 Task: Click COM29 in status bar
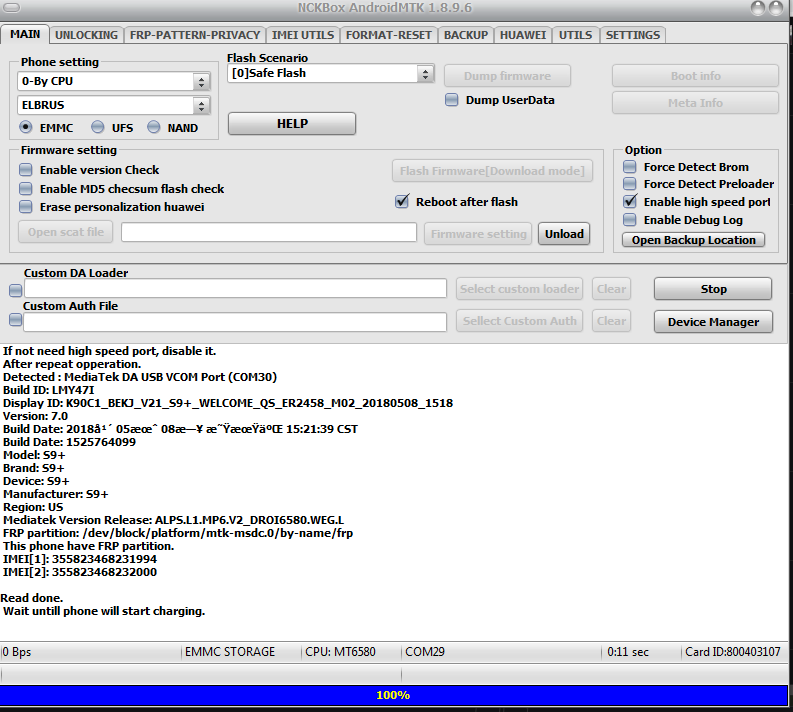(425, 652)
